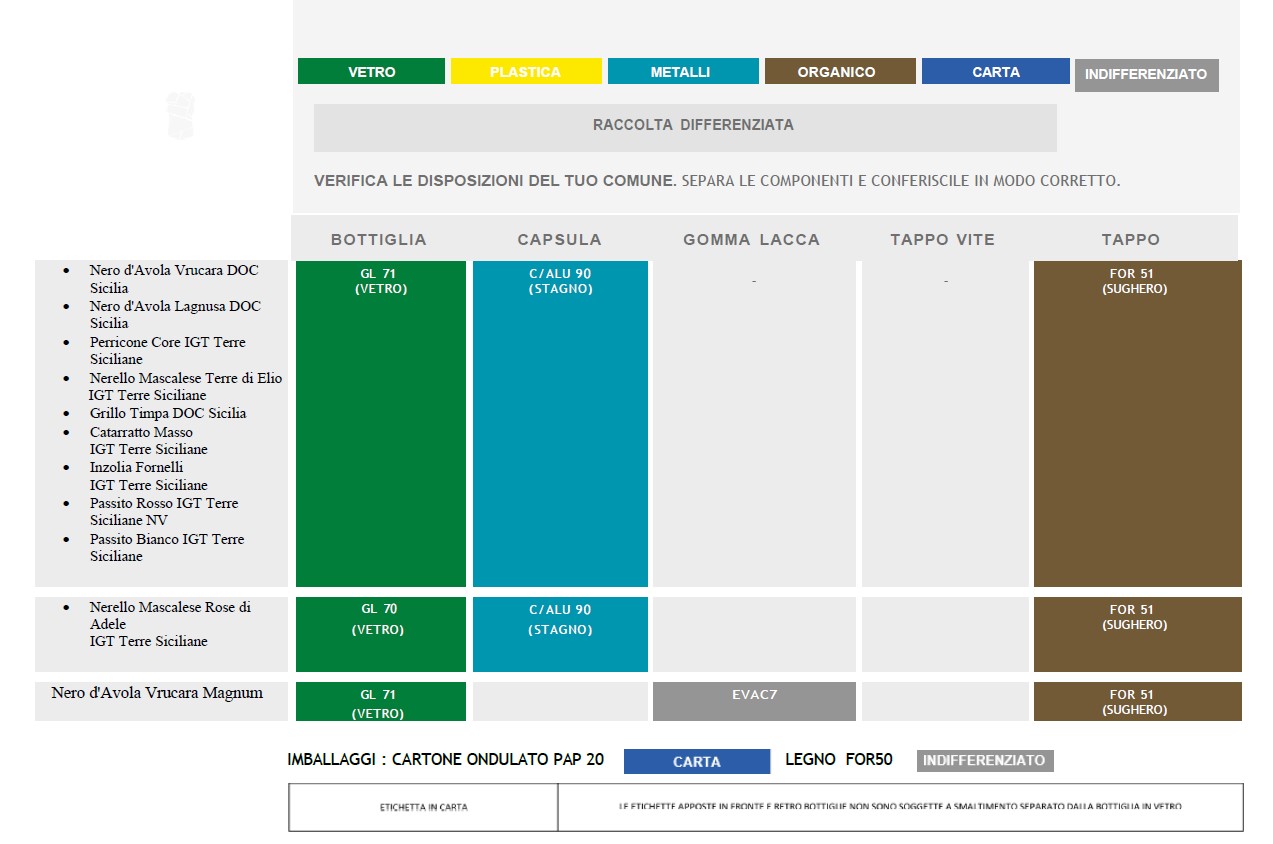1273x844 pixels.
Task: Click 'Nero d'Avola Vrucara DOC Sicilia' in the wine list
Action: point(174,279)
